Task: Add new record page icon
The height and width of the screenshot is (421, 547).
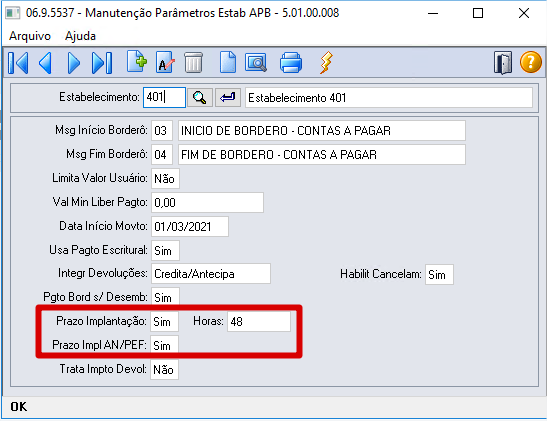Action: (137, 62)
